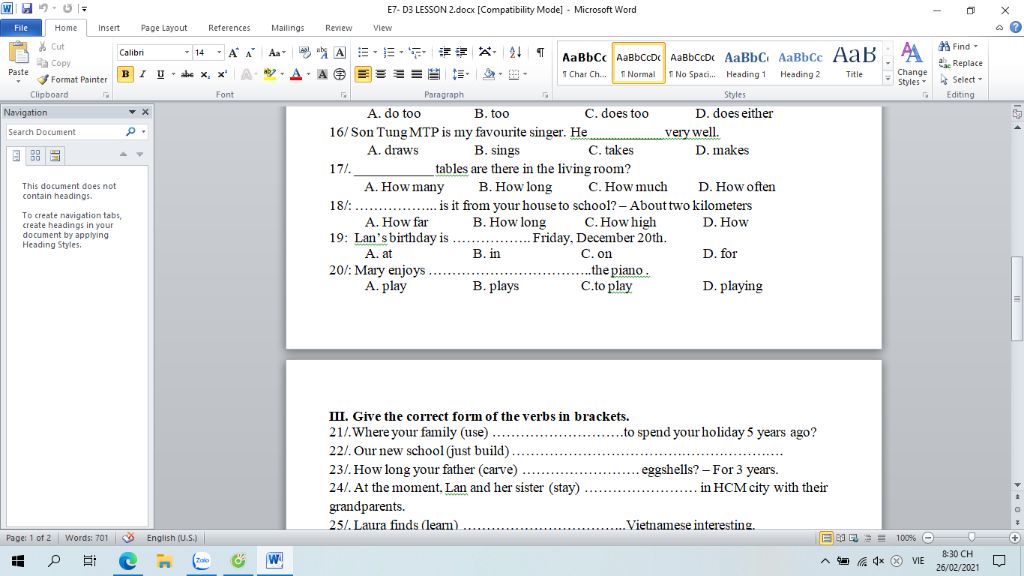Apply red font color
Image resolution: width=1024 pixels, height=576 pixels.
(296, 74)
